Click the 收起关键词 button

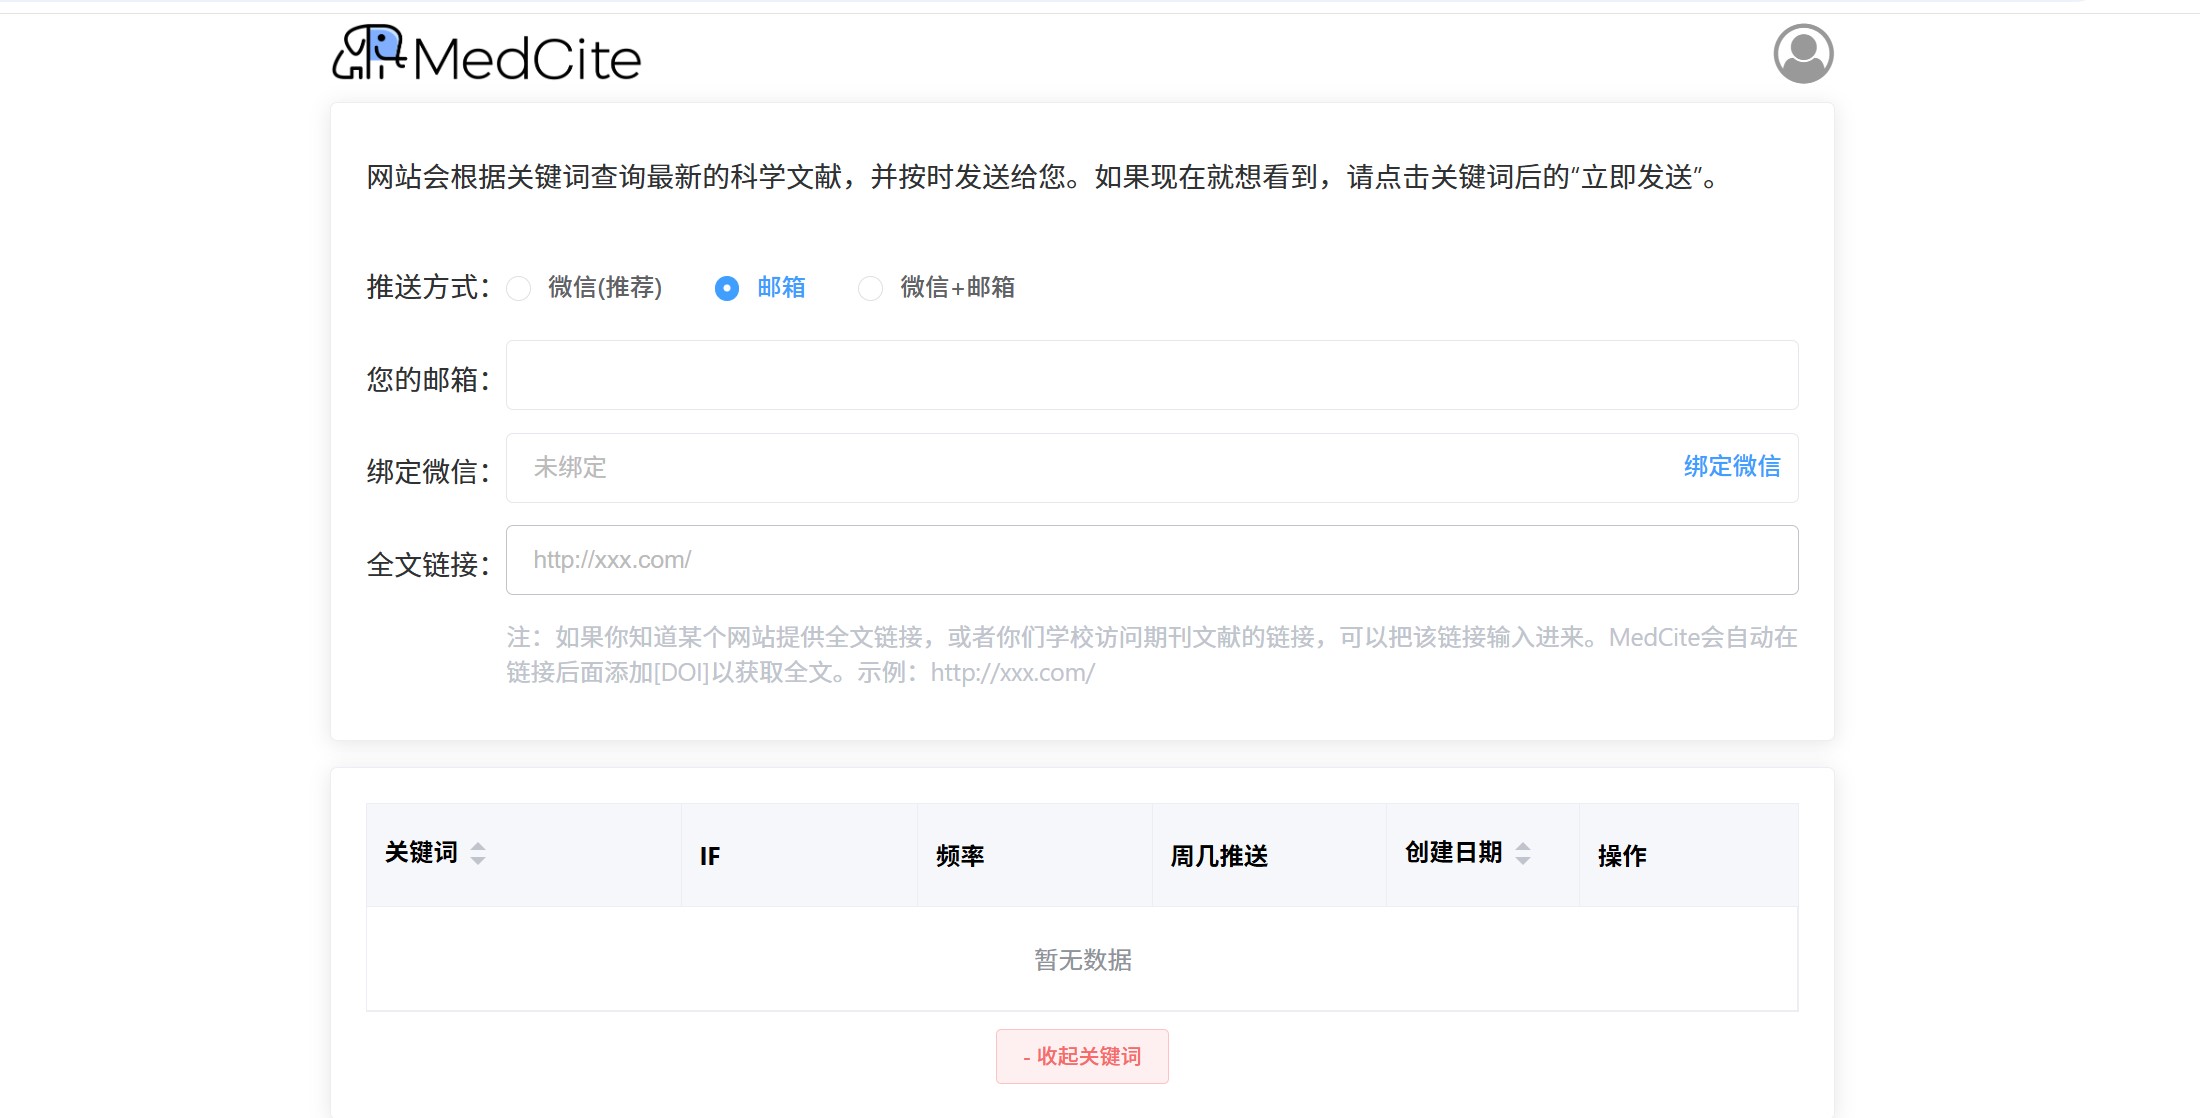(1081, 1056)
